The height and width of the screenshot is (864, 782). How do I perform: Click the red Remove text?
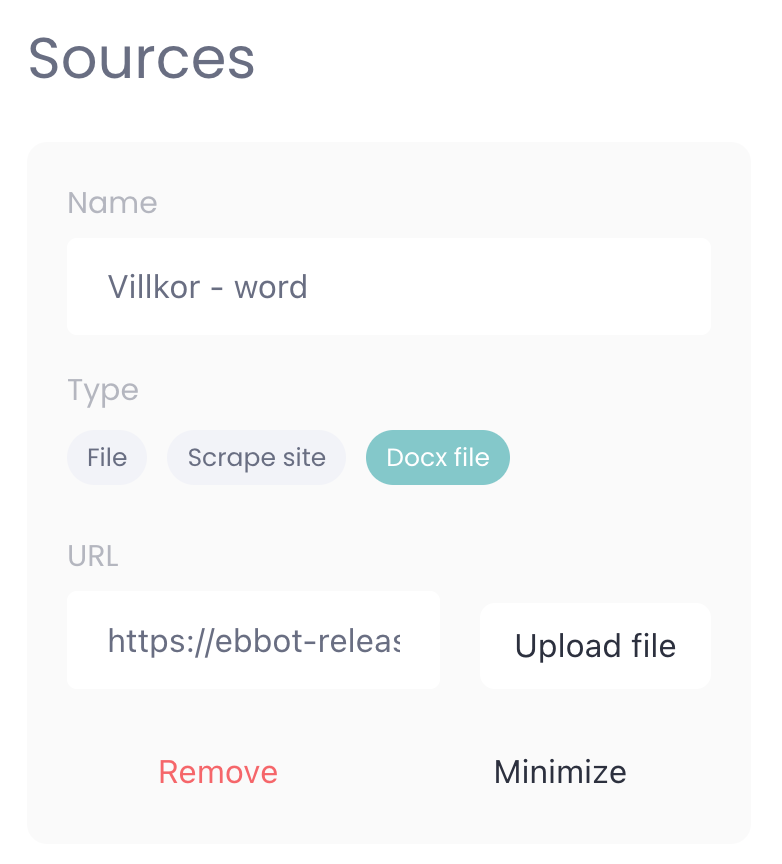tap(218, 772)
